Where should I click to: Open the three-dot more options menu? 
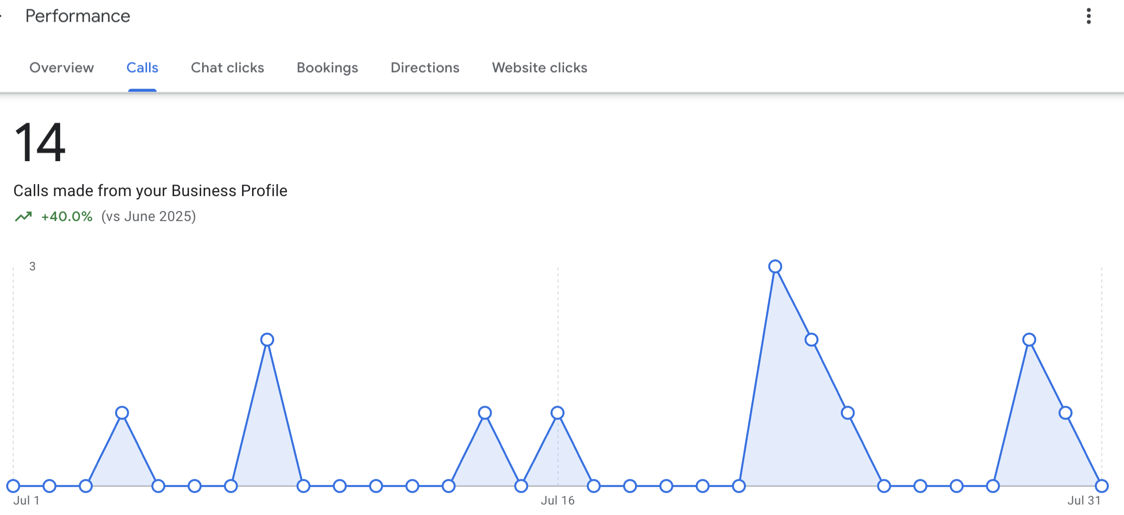tap(1088, 16)
